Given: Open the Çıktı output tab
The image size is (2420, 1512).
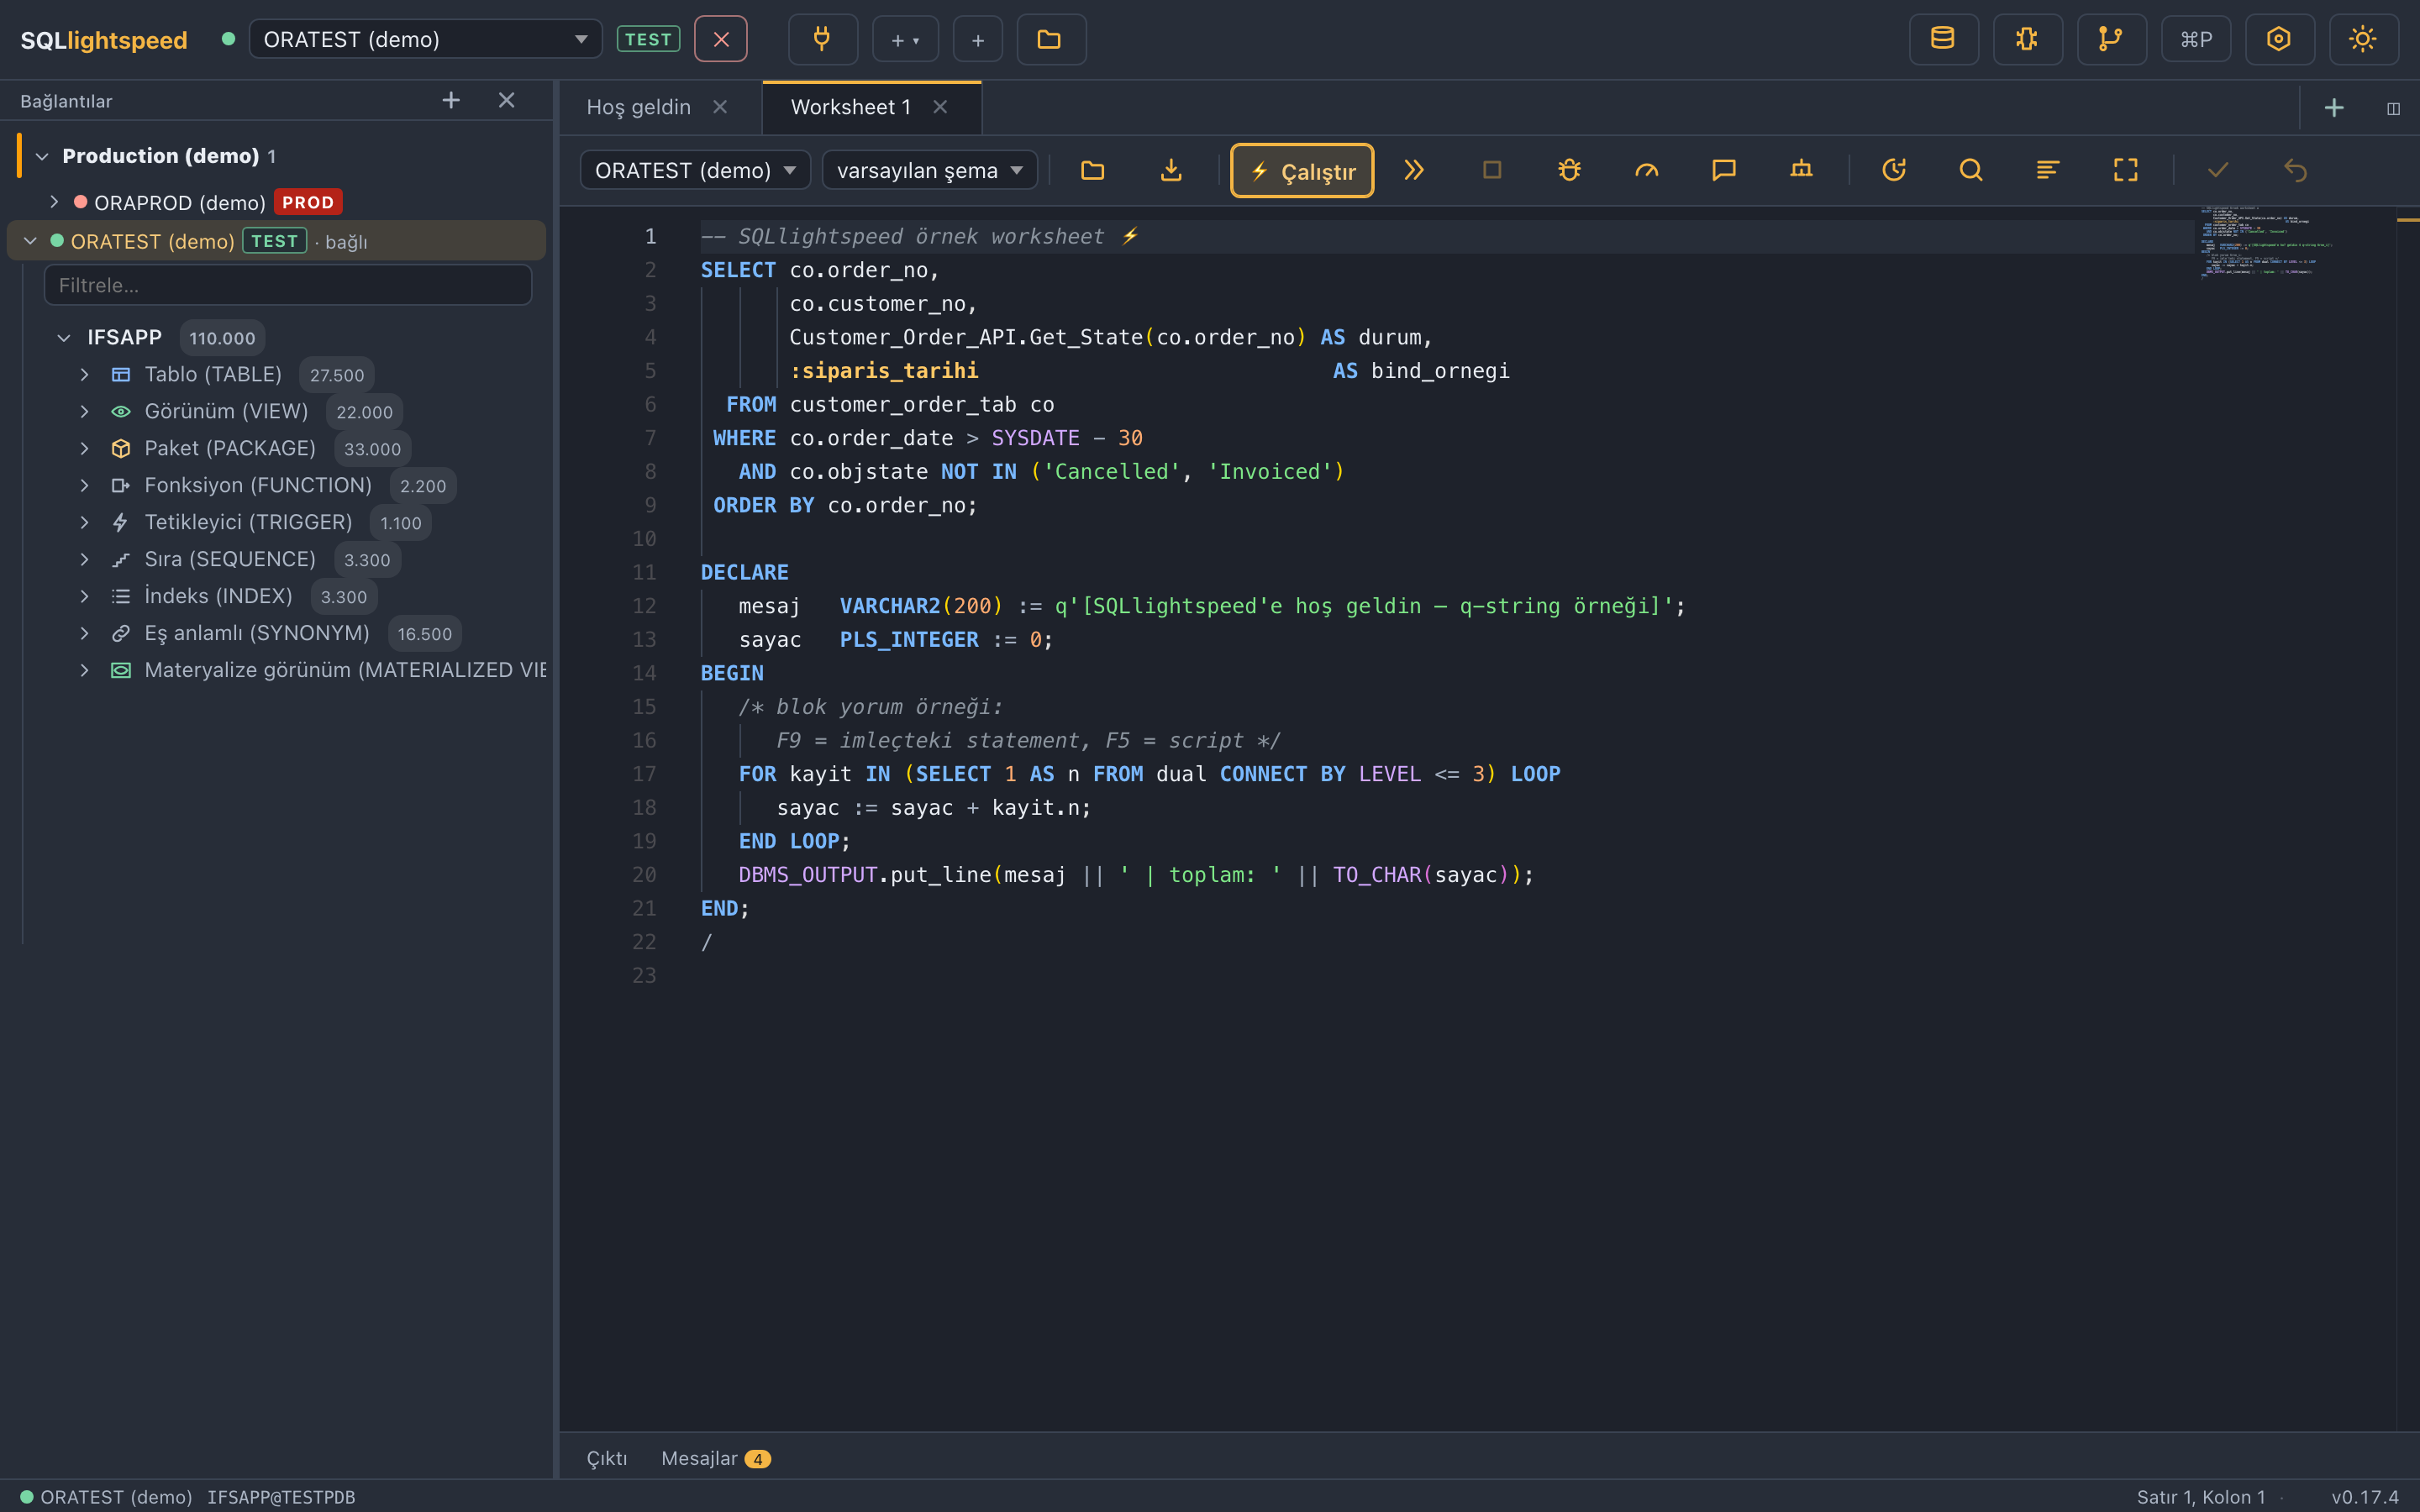Looking at the screenshot, I should (x=607, y=1458).
